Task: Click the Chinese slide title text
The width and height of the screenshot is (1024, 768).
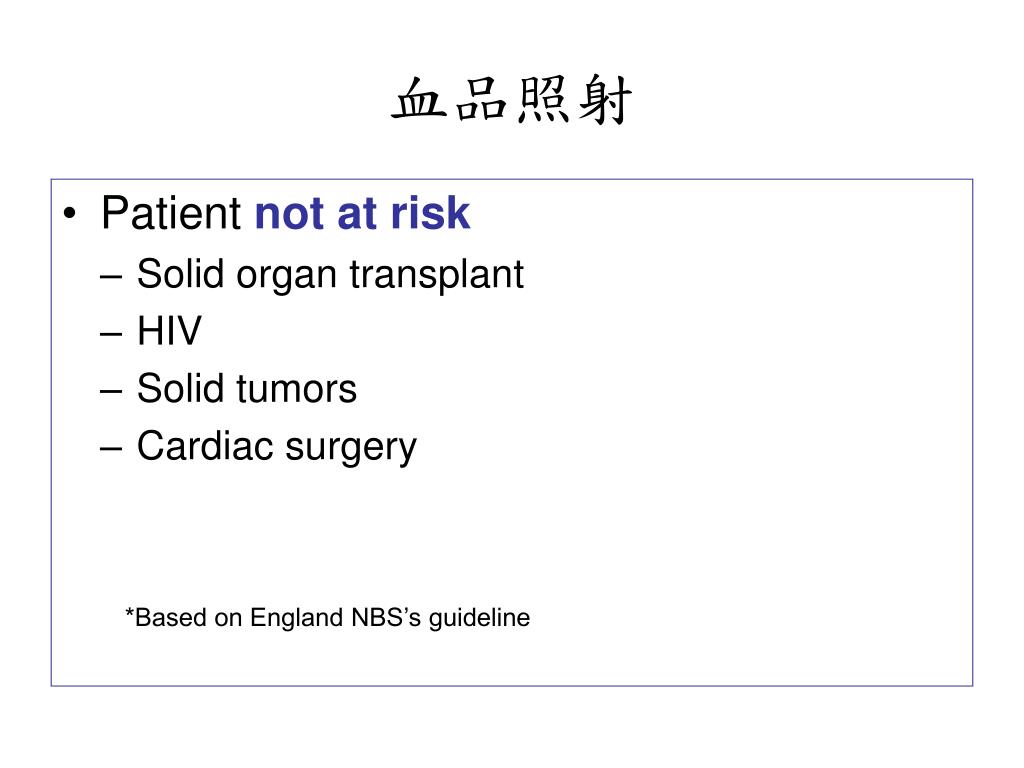Action: (511, 100)
